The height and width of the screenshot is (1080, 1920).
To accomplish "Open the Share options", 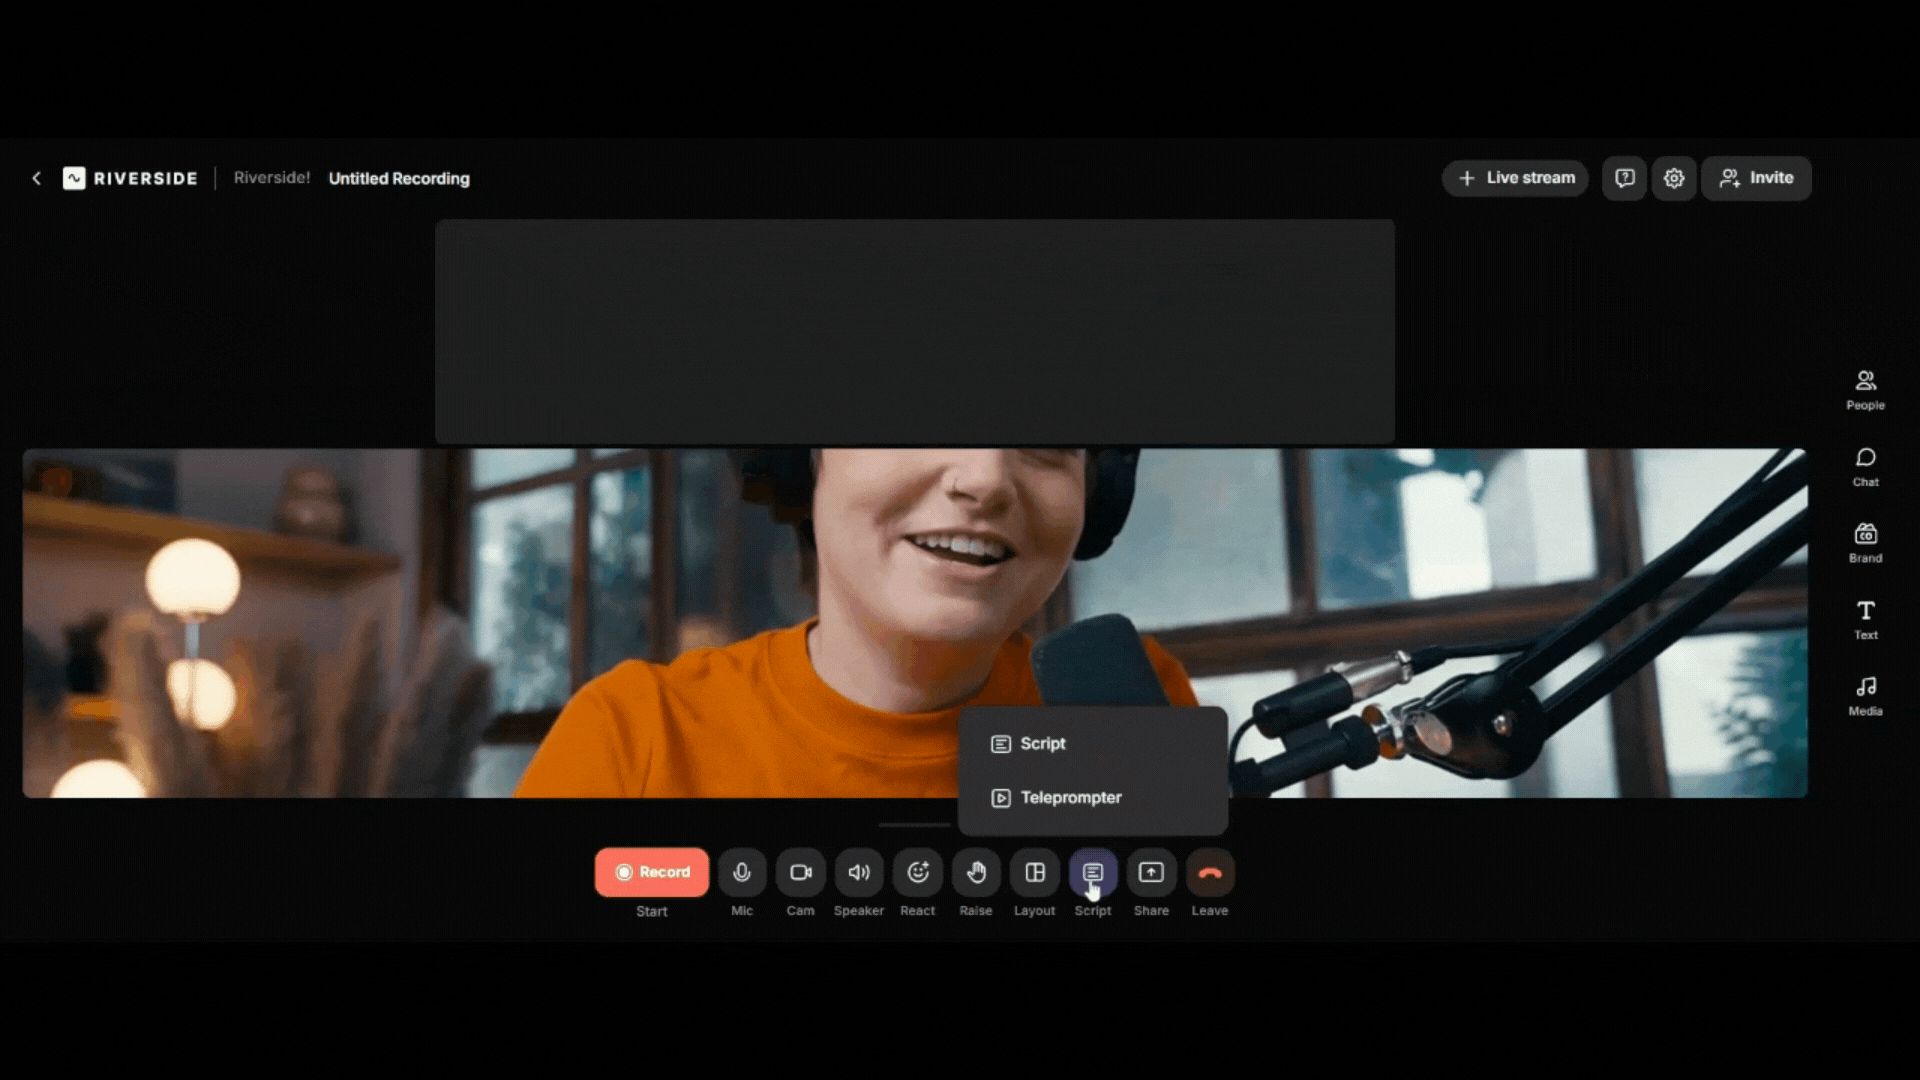I will (1151, 872).
